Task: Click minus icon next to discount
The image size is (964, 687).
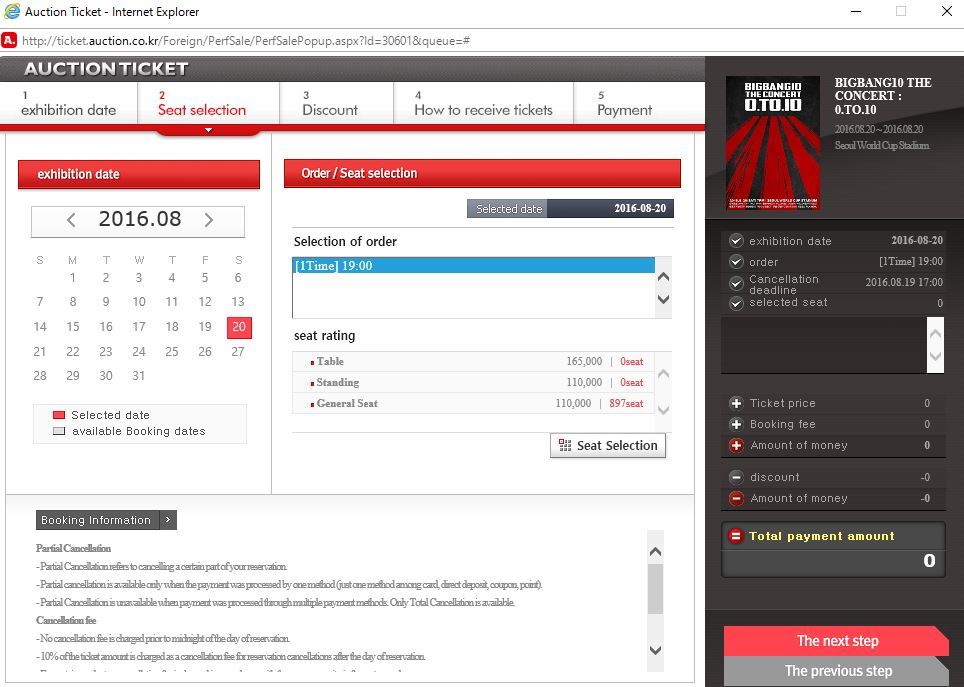Action: coord(736,477)
